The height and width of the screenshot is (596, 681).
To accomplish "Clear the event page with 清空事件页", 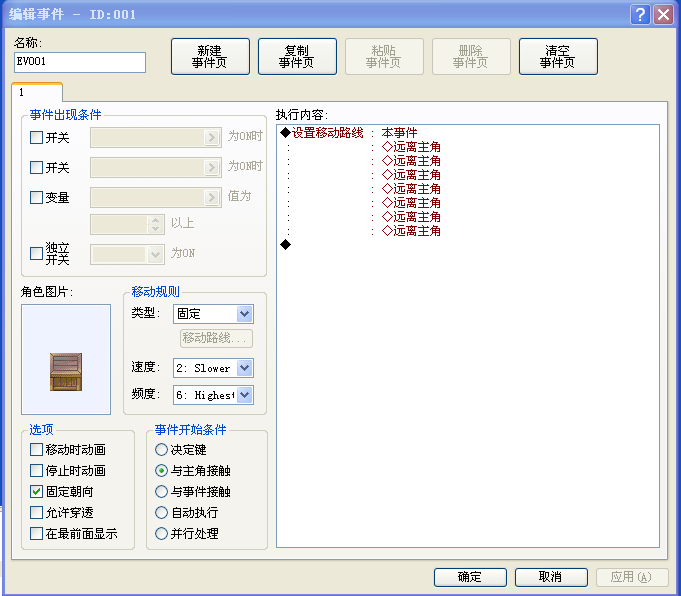I will pos(558,56).
